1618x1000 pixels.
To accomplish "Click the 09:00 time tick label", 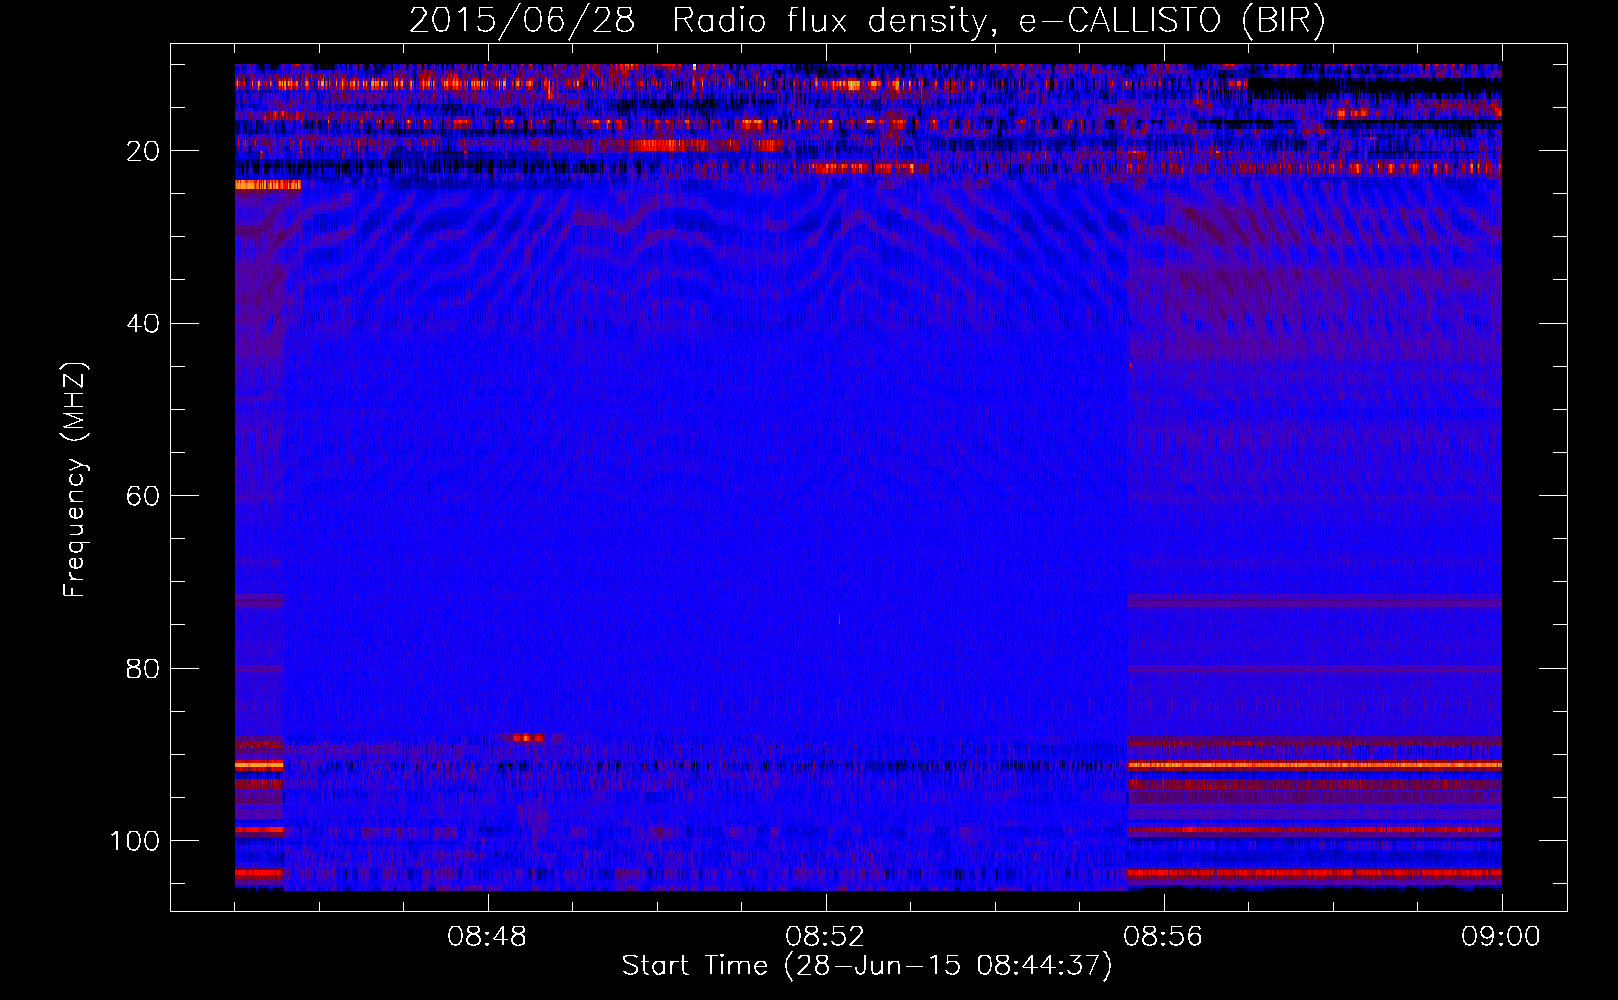I will click(x=1501, y=937).
